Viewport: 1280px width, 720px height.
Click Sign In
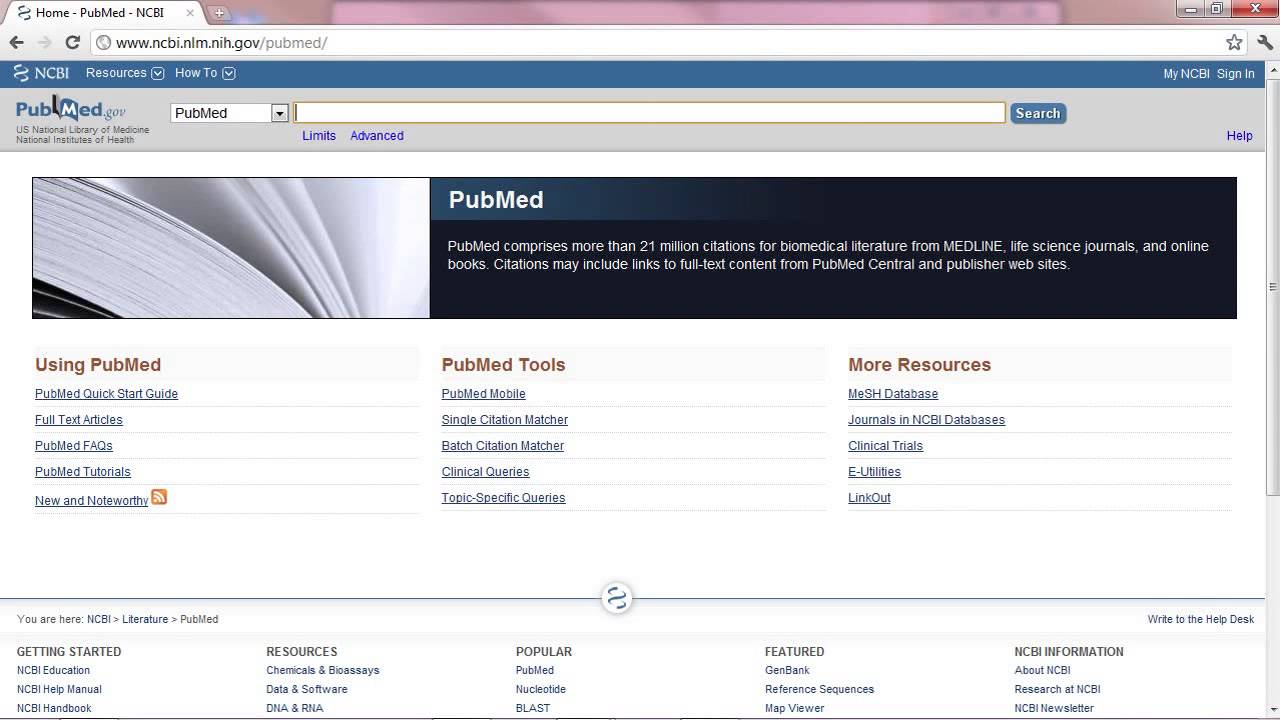tap(1235, 74)
